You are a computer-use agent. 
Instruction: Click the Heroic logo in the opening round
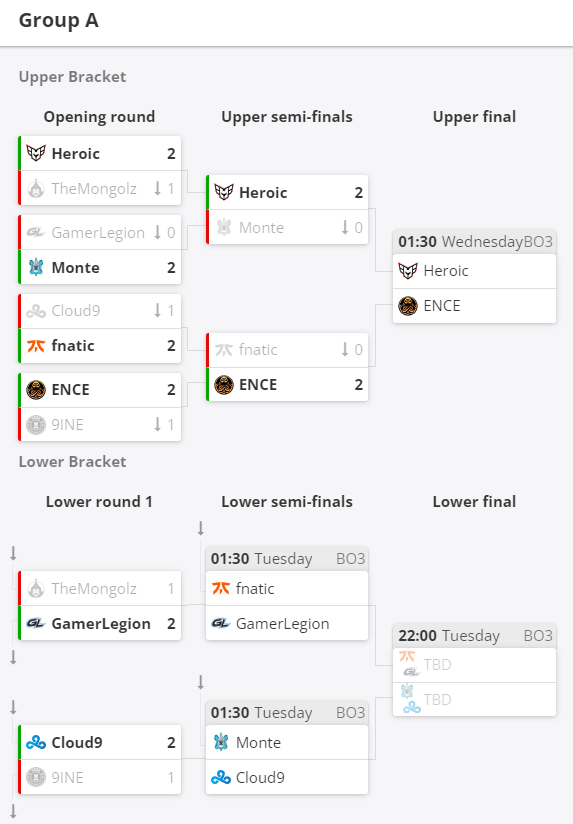36,153
